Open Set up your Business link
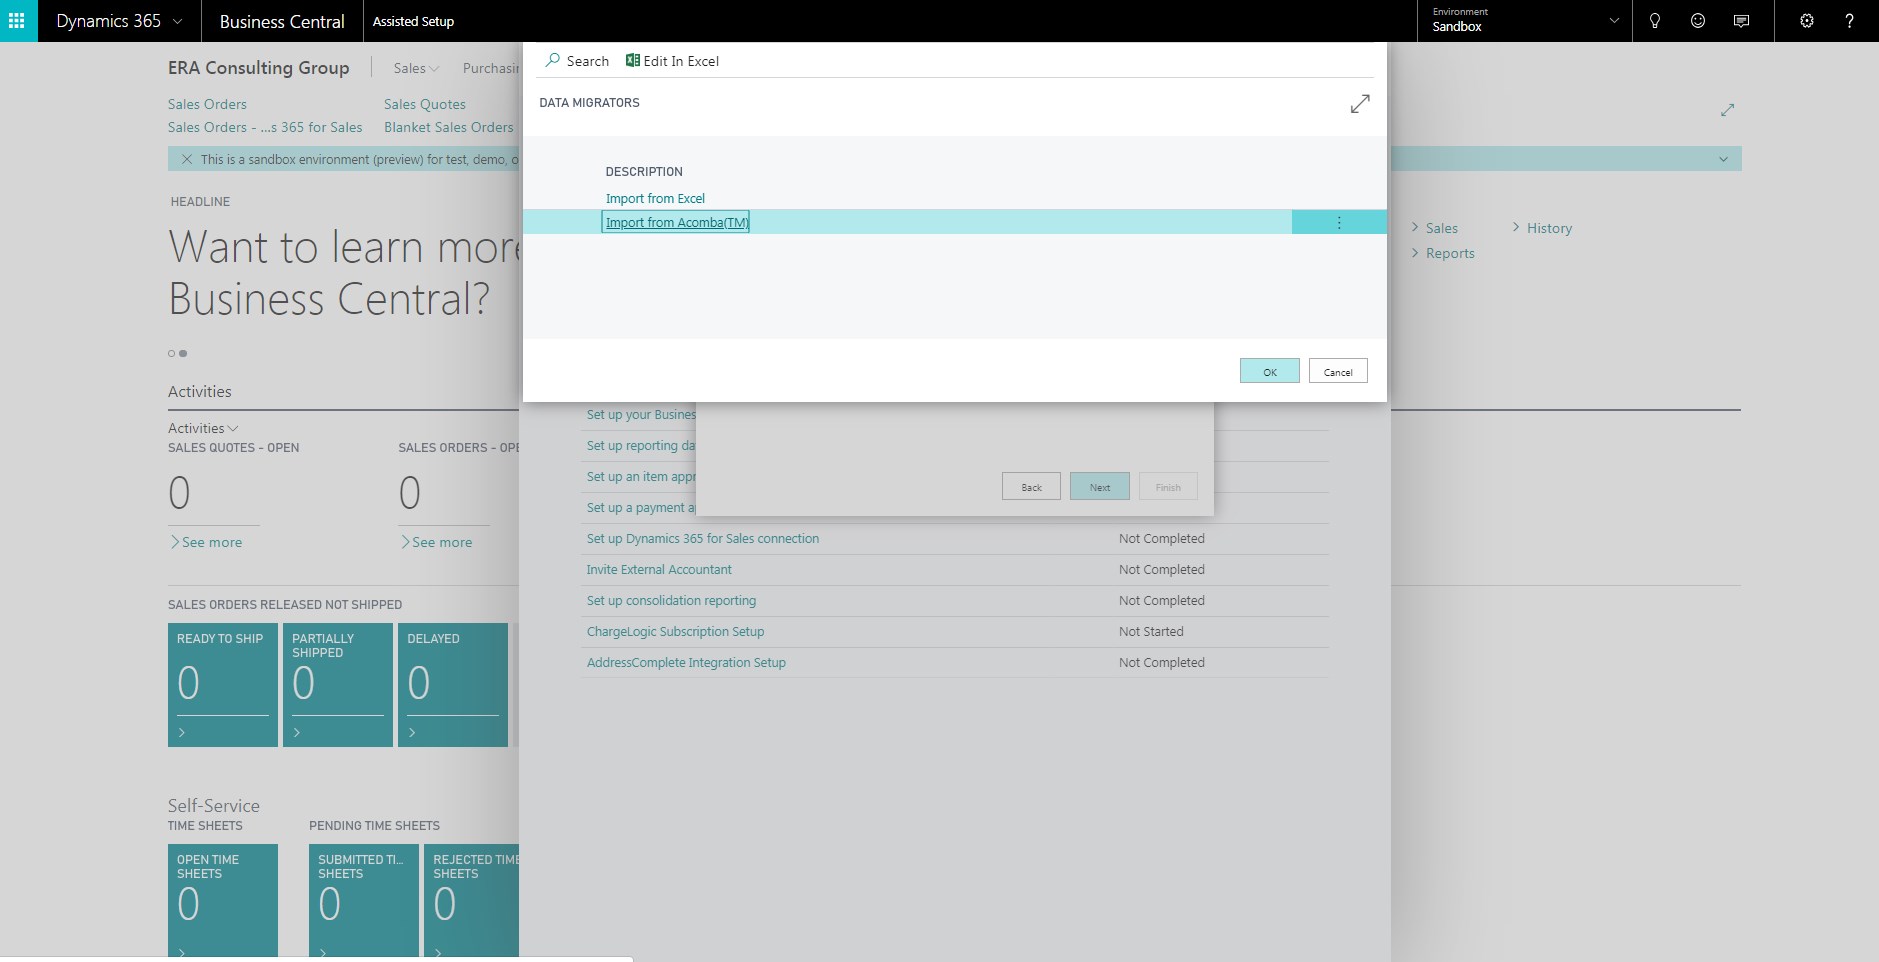Viewport: 1879px width, 962px height. click(x=640, y=414)
